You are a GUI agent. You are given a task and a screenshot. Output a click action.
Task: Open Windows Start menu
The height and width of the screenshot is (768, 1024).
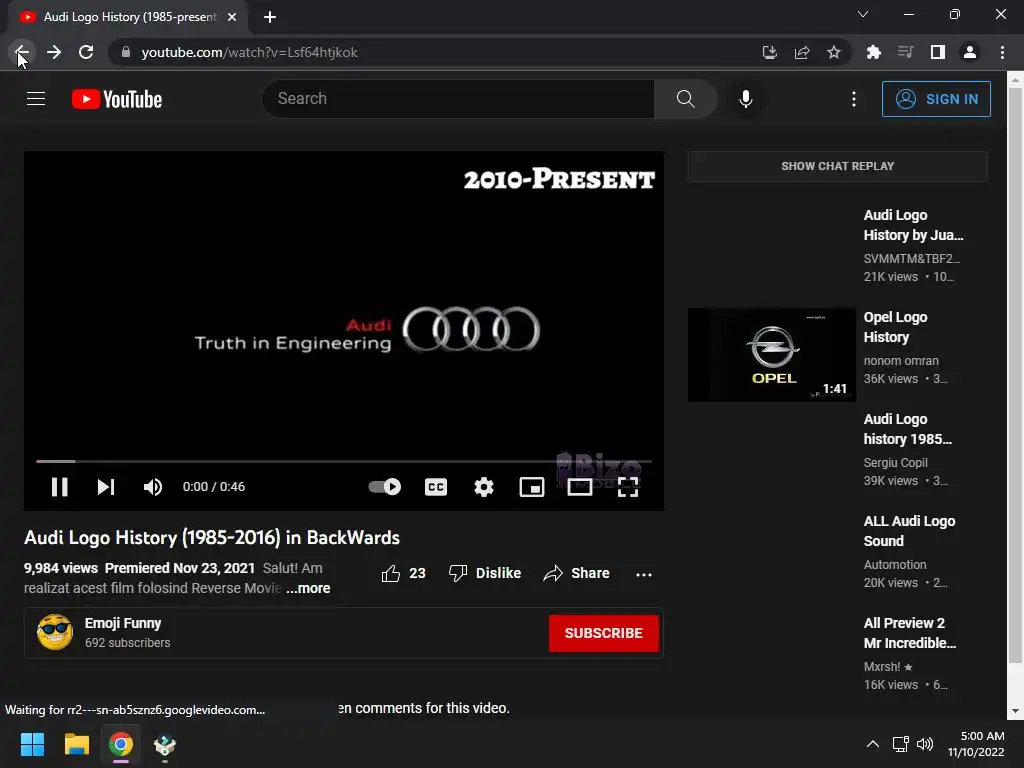(32, 744)
